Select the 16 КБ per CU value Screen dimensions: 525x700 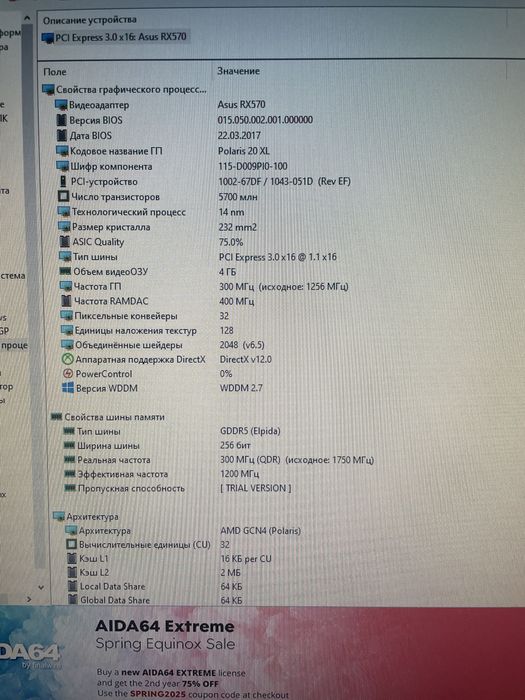pos(246,558)
